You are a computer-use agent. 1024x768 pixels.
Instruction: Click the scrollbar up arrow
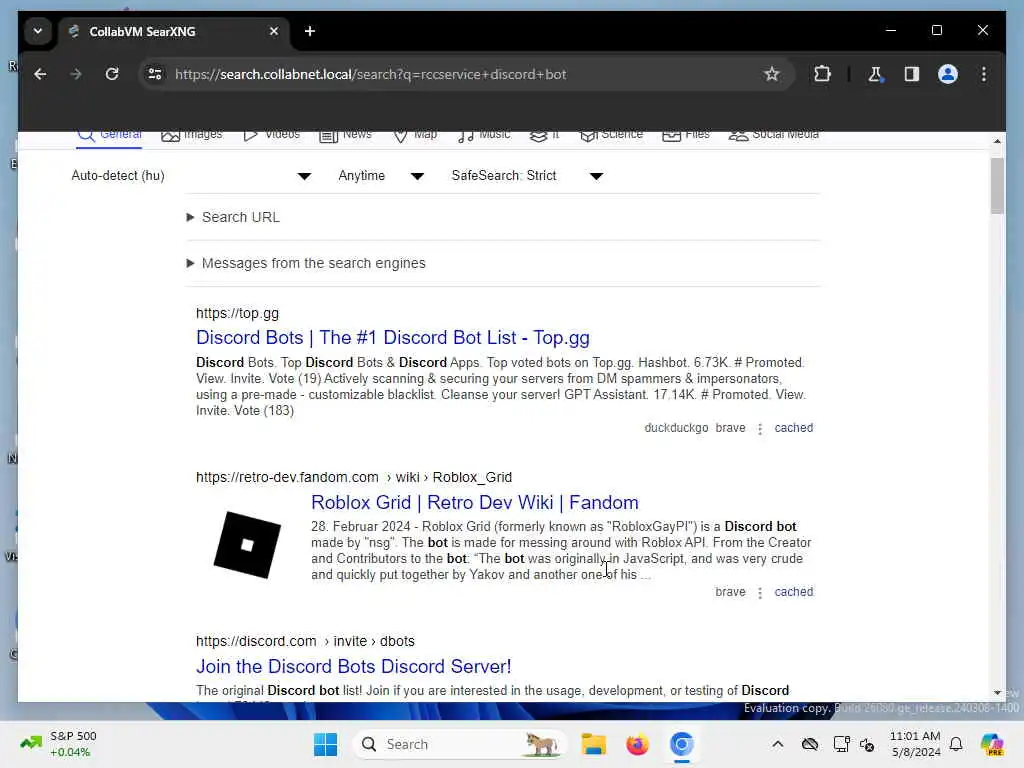(x=997, y=141)
